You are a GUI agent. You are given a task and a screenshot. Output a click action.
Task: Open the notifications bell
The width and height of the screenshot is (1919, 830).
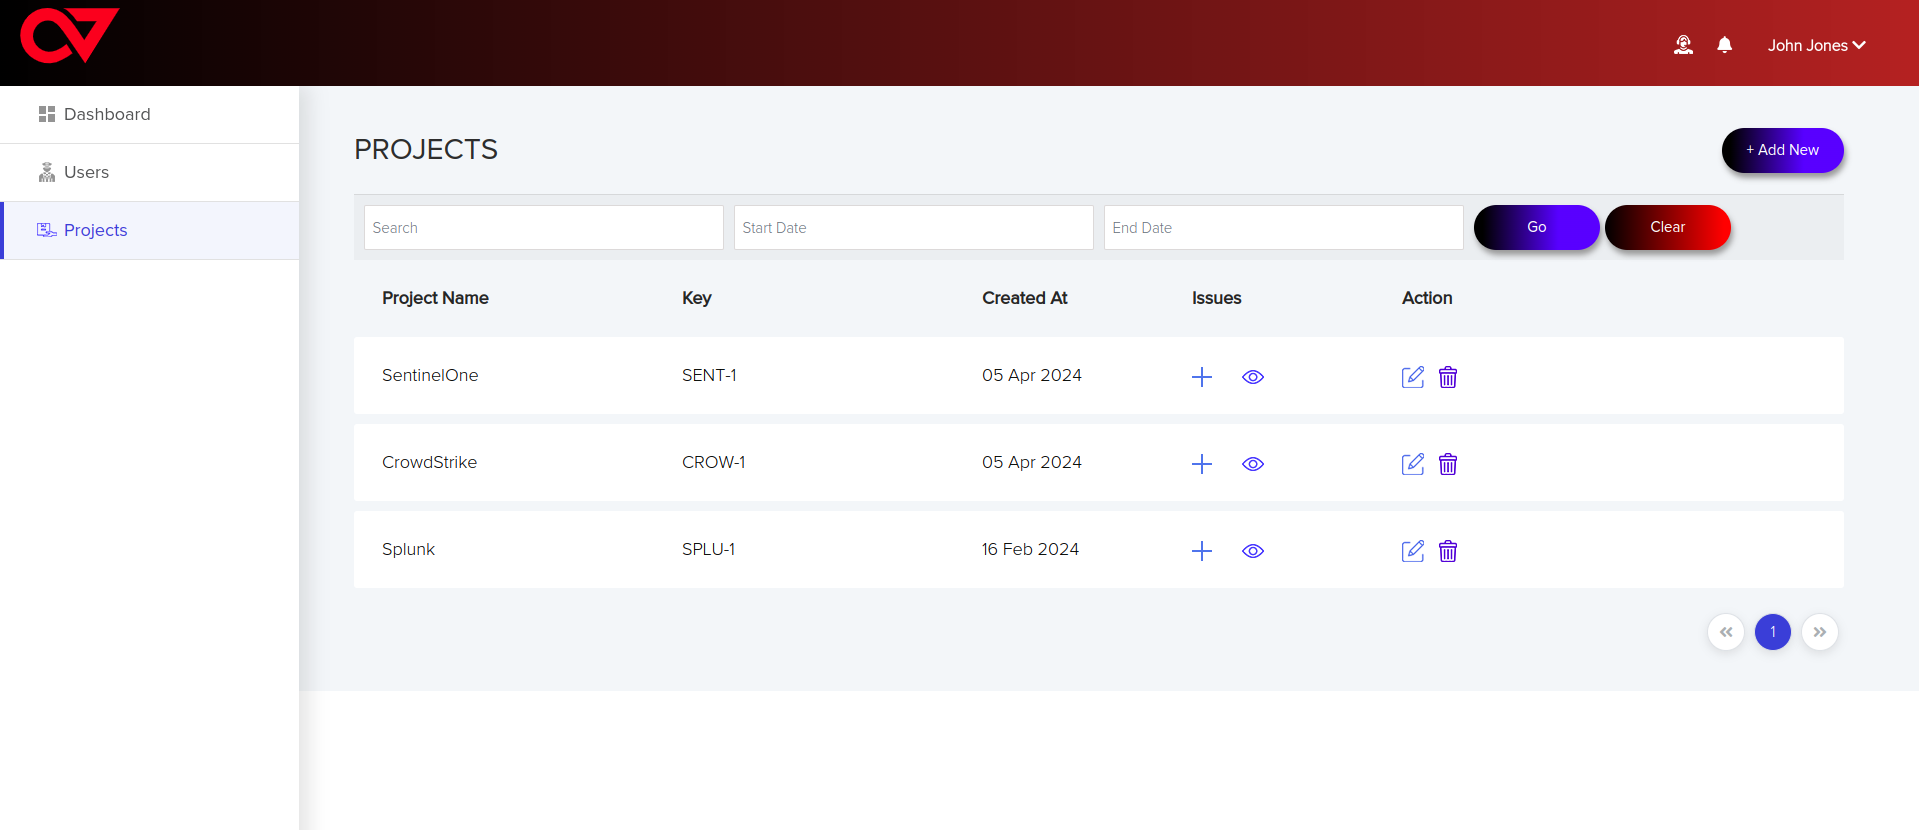1724,45
